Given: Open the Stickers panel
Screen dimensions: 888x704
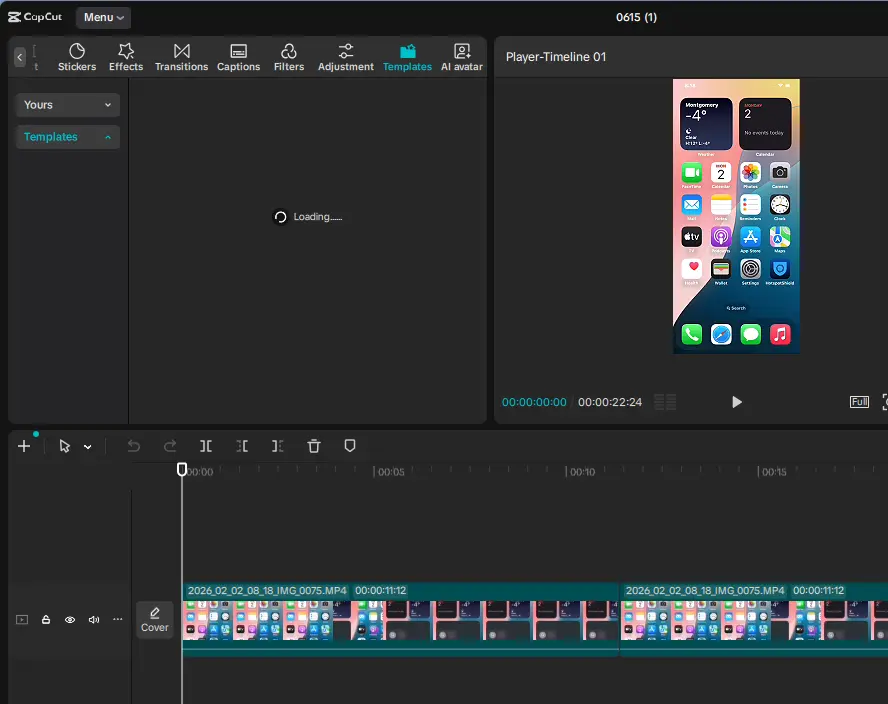Looking at the screenshot, I should [x=77, y=57].
